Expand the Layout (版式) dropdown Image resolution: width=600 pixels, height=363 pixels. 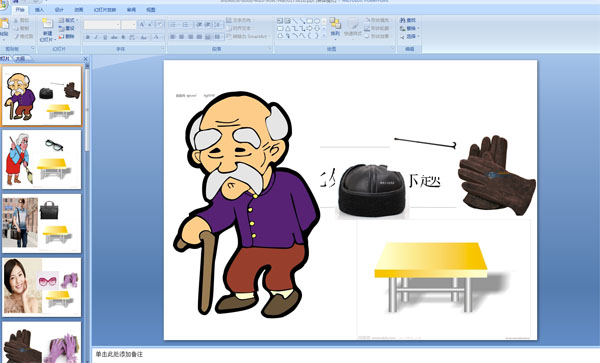tap(68, 20)
